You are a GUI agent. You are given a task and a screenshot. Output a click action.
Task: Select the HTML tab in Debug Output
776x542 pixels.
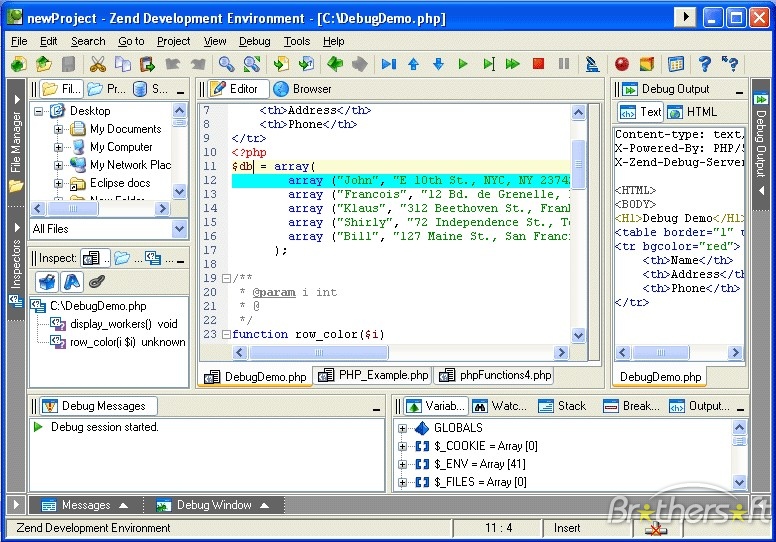692,112
